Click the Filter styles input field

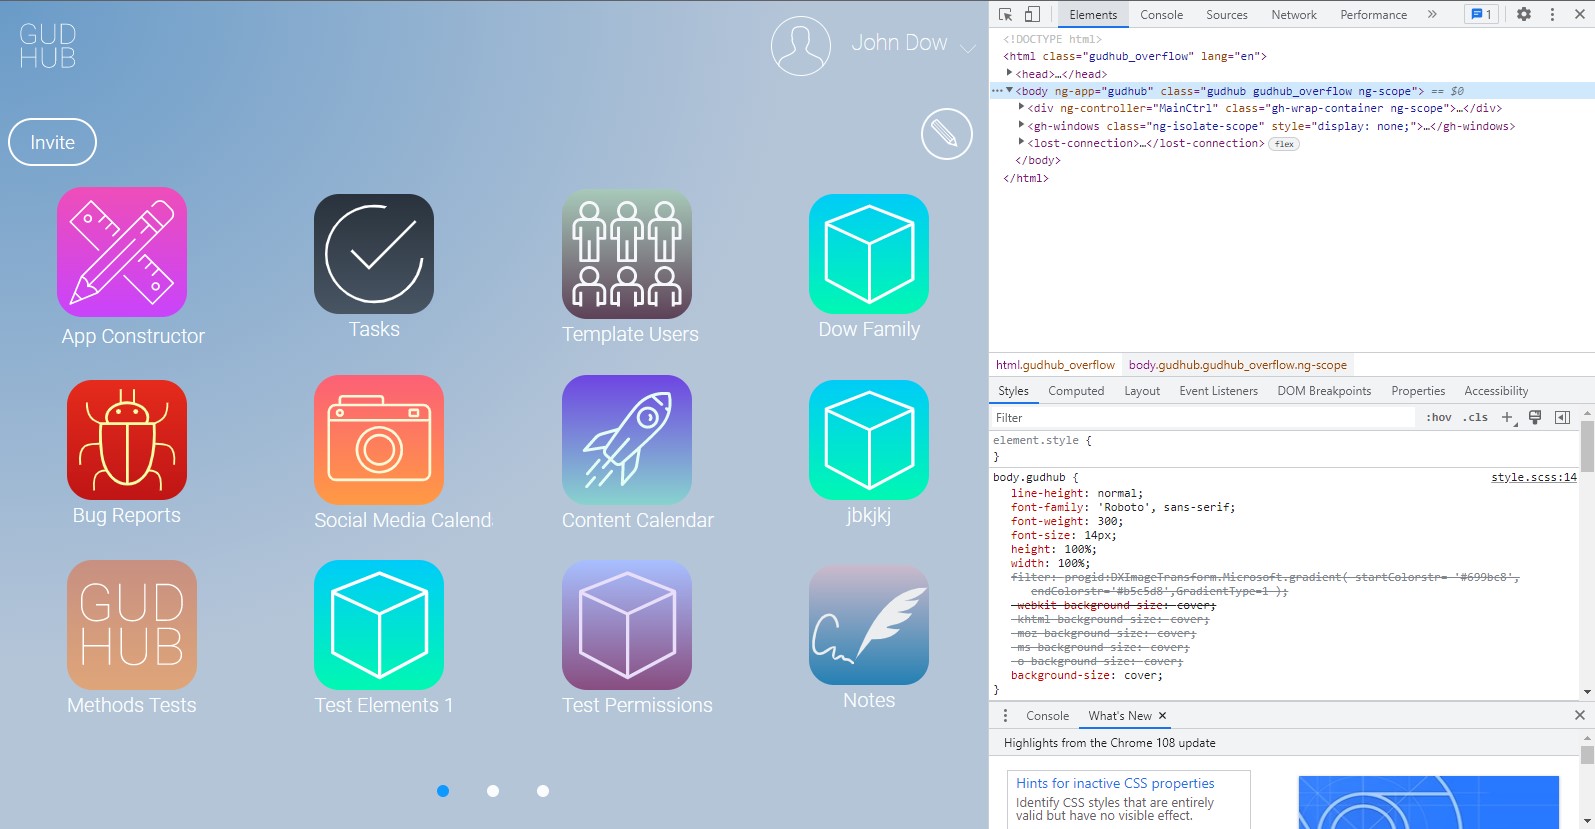(x=1200, y=418)
